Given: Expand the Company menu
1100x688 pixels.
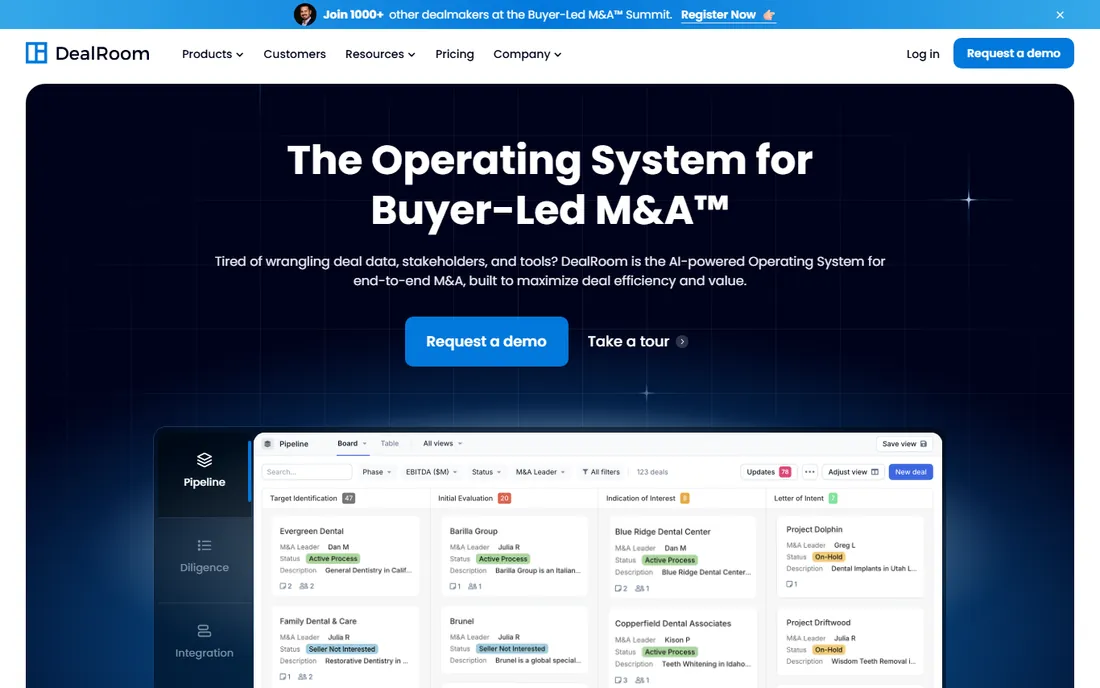Looking at the screenshot, I should pos(528,54).
